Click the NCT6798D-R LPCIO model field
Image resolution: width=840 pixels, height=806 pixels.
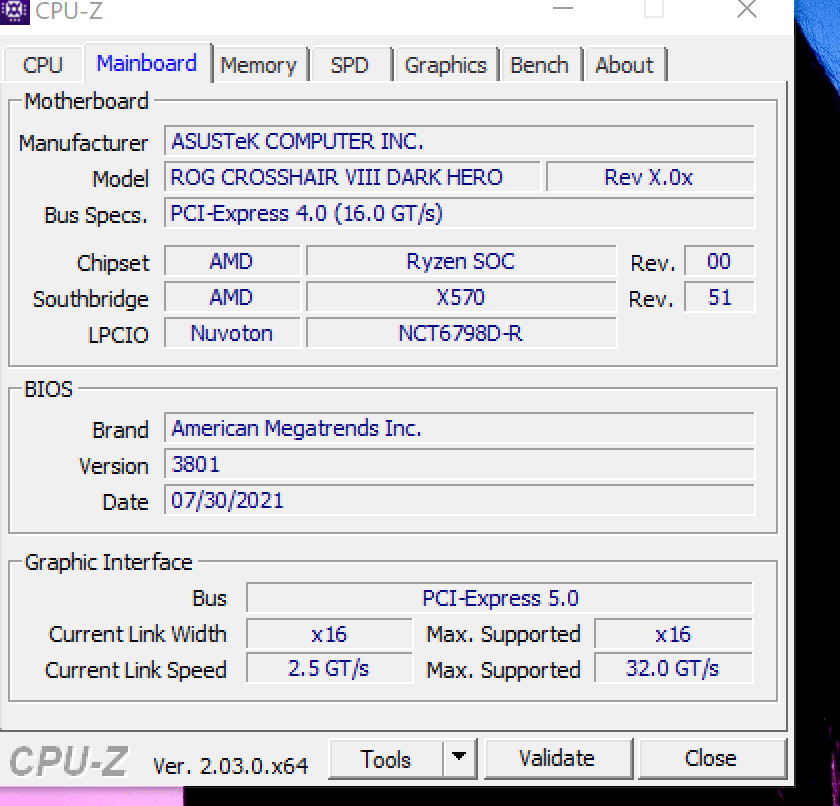pos(461,333)
